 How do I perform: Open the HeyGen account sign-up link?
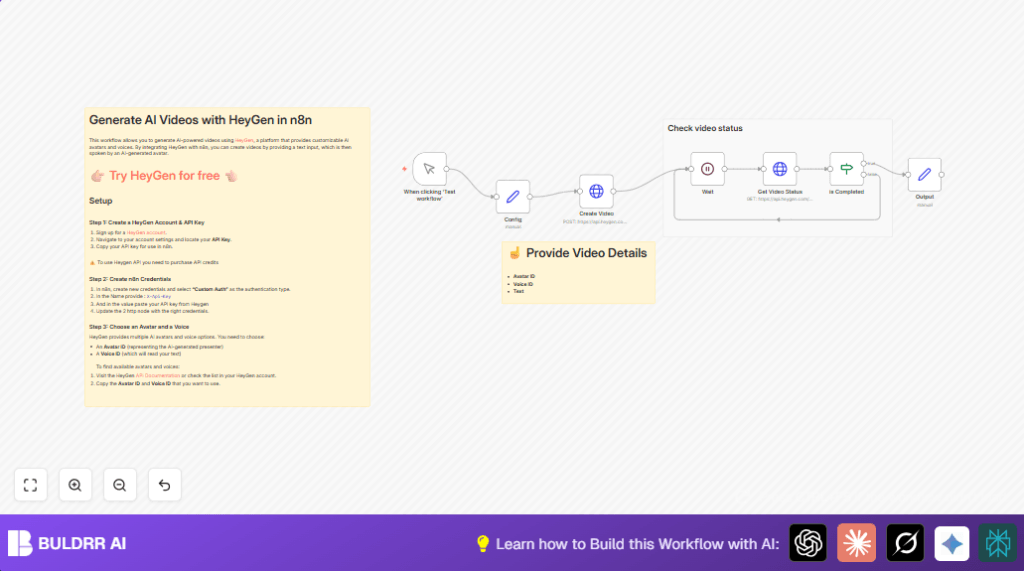click(x=146, y=233)
